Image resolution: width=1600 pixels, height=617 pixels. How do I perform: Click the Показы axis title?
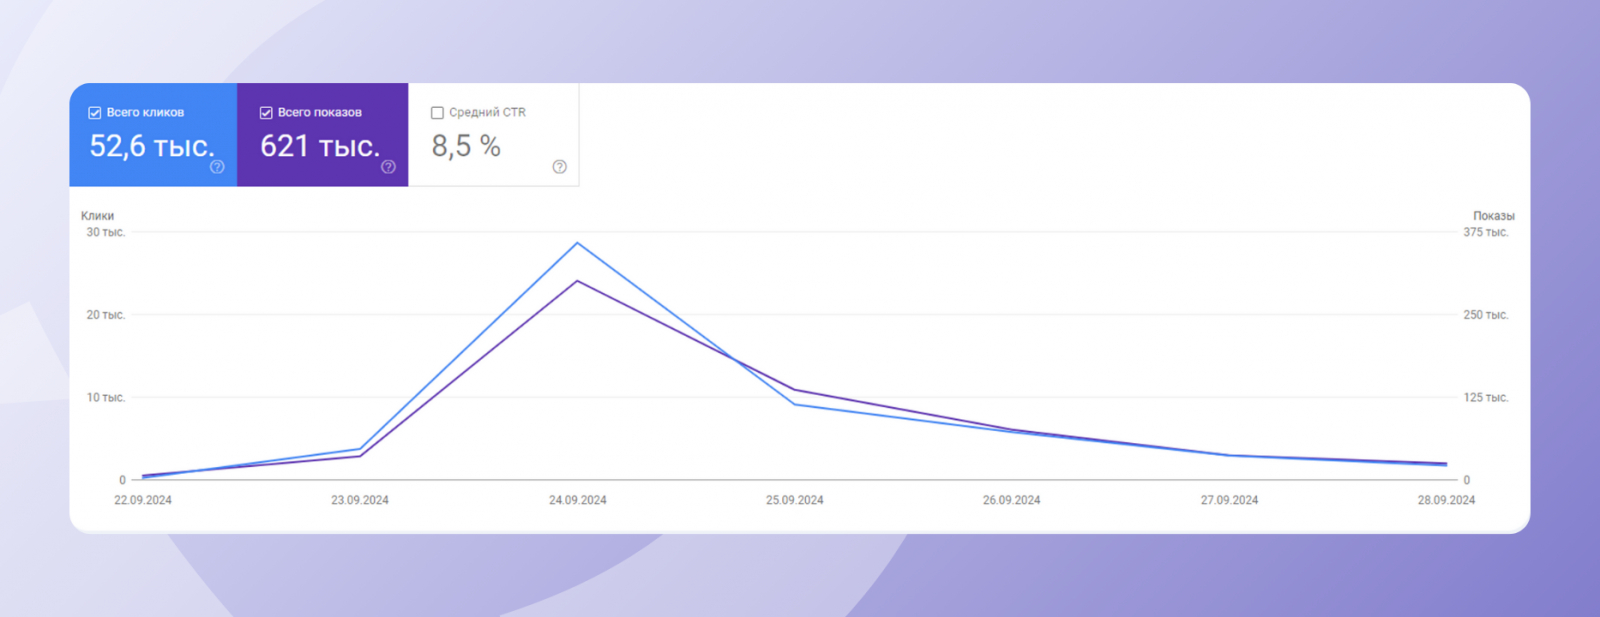click(1493, 216)
